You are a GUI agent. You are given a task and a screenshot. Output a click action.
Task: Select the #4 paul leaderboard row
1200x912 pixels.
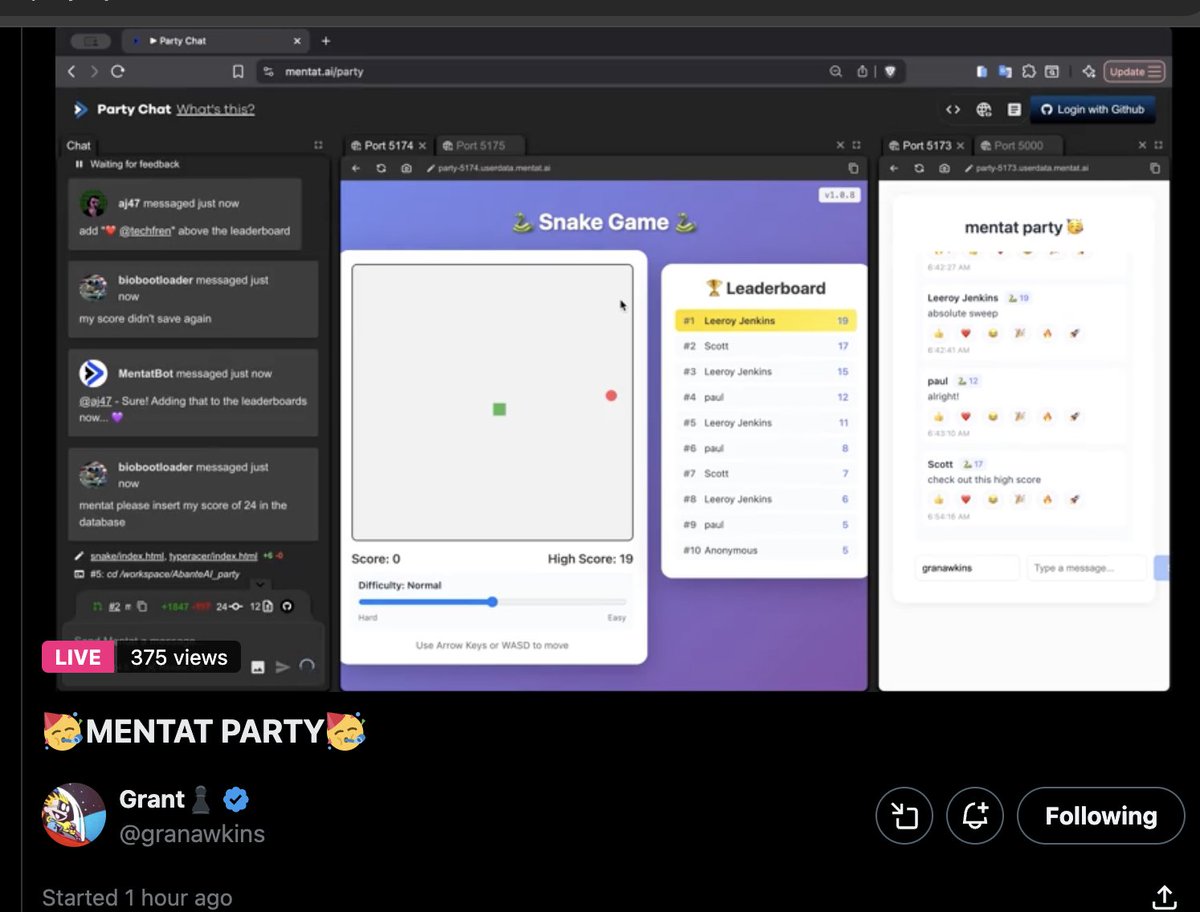[766, 397]
